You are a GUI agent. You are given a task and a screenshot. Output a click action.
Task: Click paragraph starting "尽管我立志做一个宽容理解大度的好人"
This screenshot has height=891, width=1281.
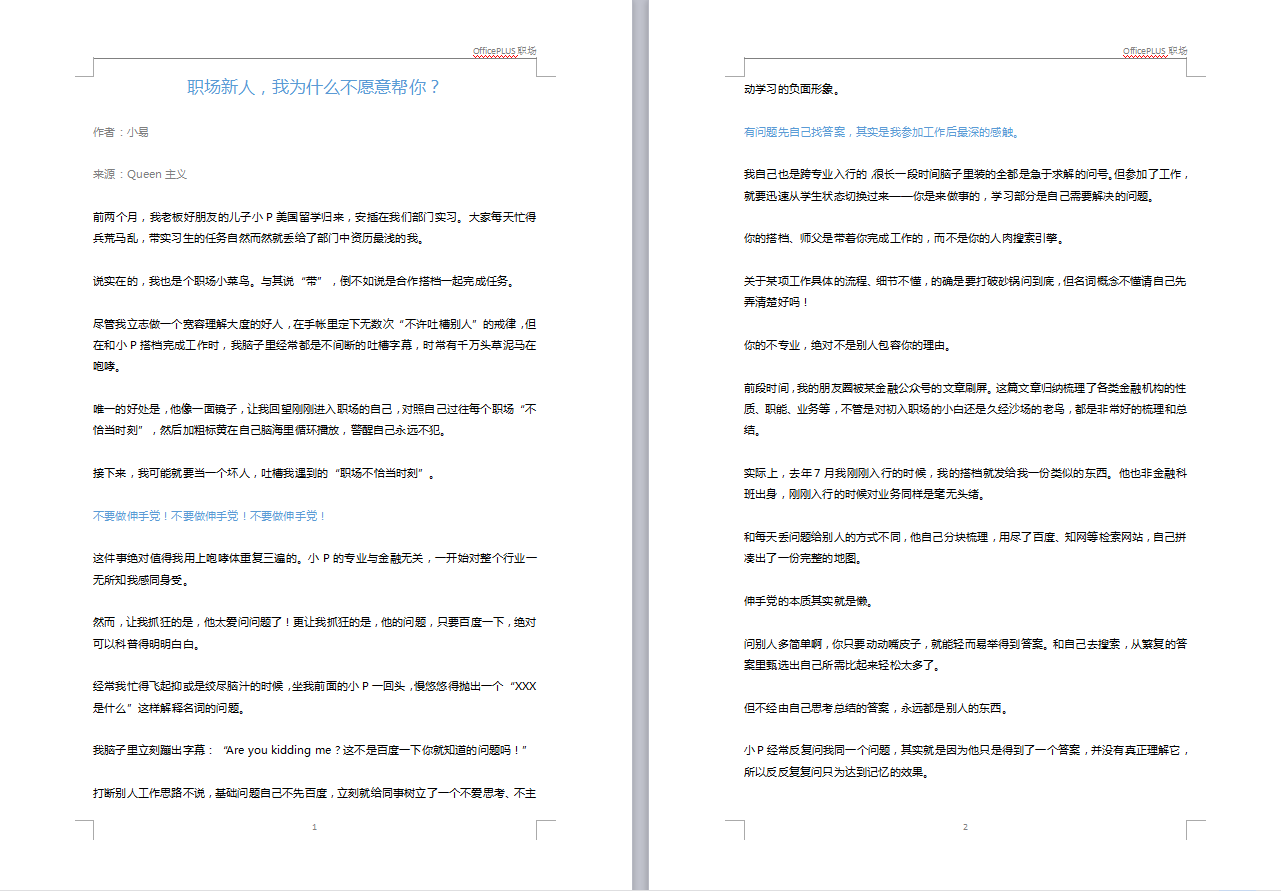[x=314, y=345]
